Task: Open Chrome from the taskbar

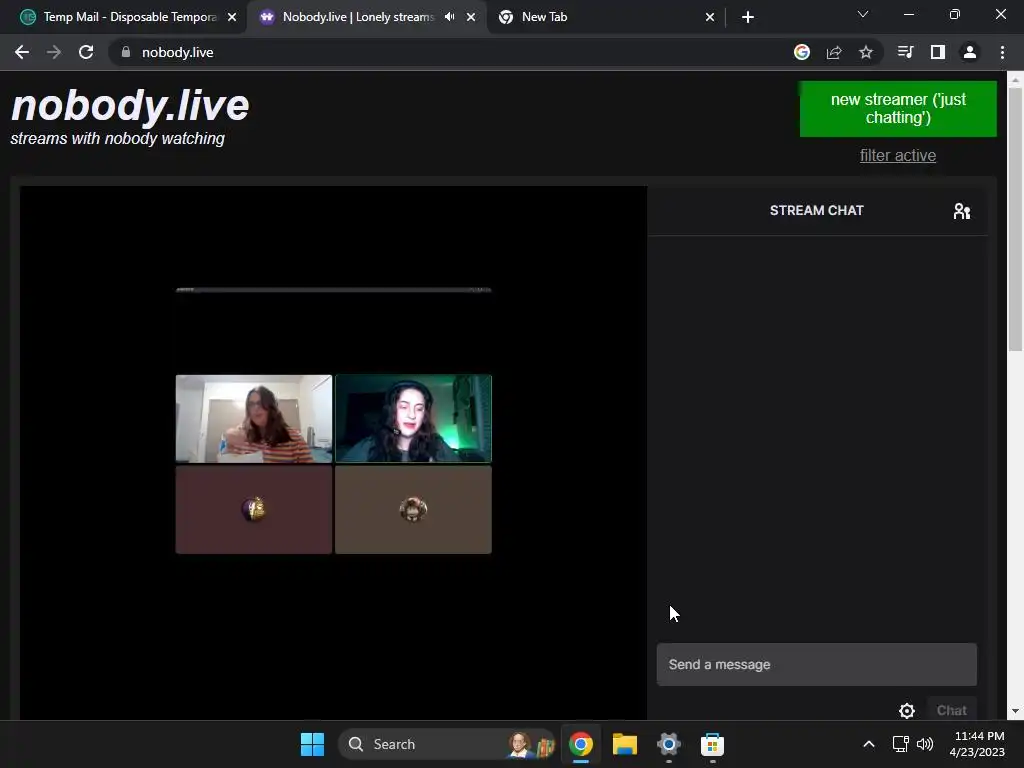Action: pyautogui.click(x=581, y=744)
